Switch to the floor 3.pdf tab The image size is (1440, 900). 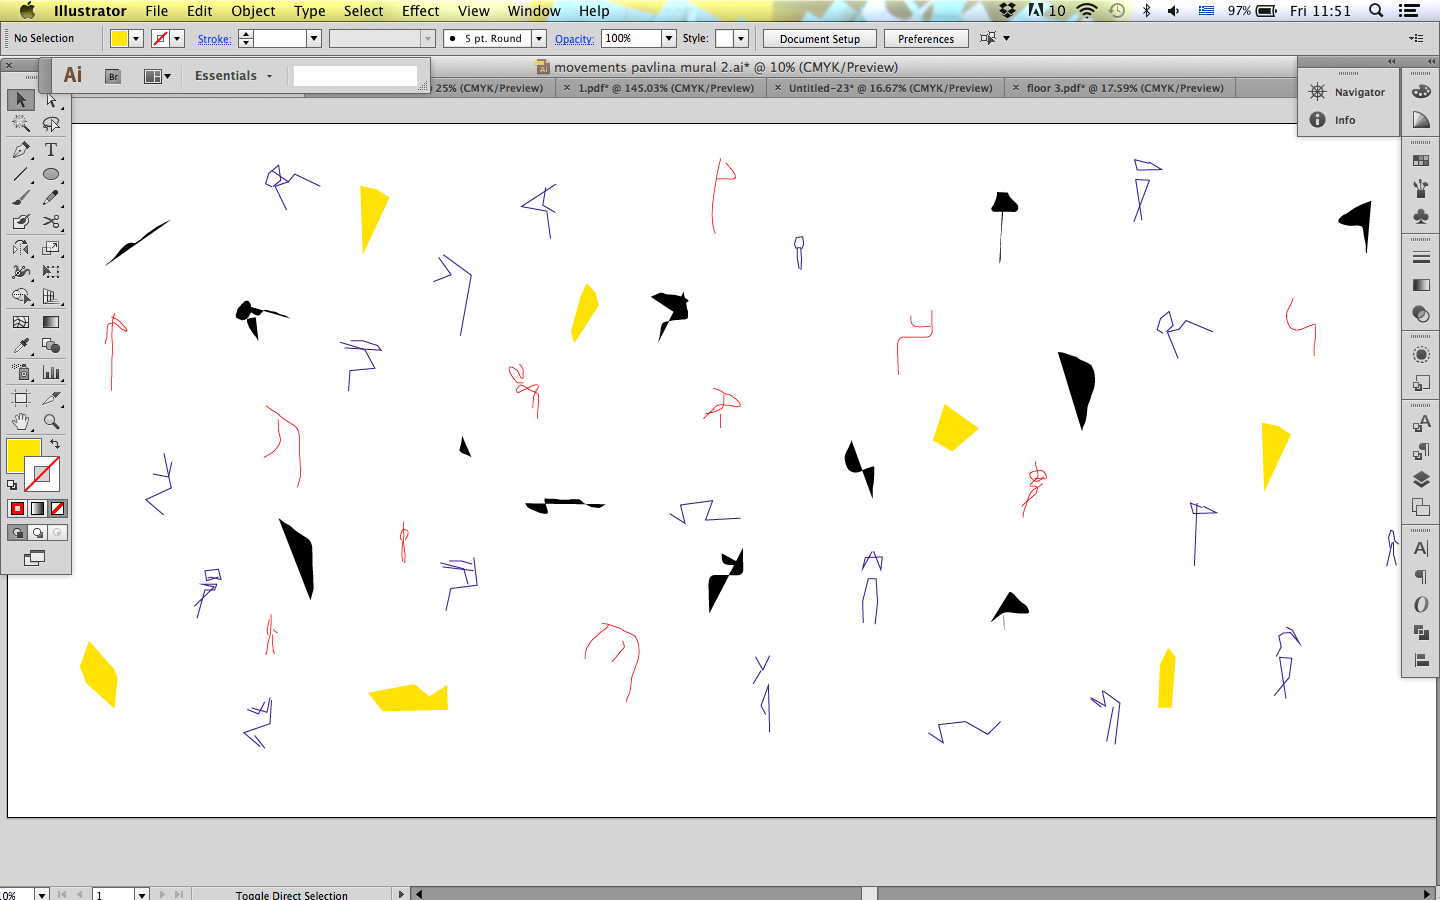point(1124,88)
